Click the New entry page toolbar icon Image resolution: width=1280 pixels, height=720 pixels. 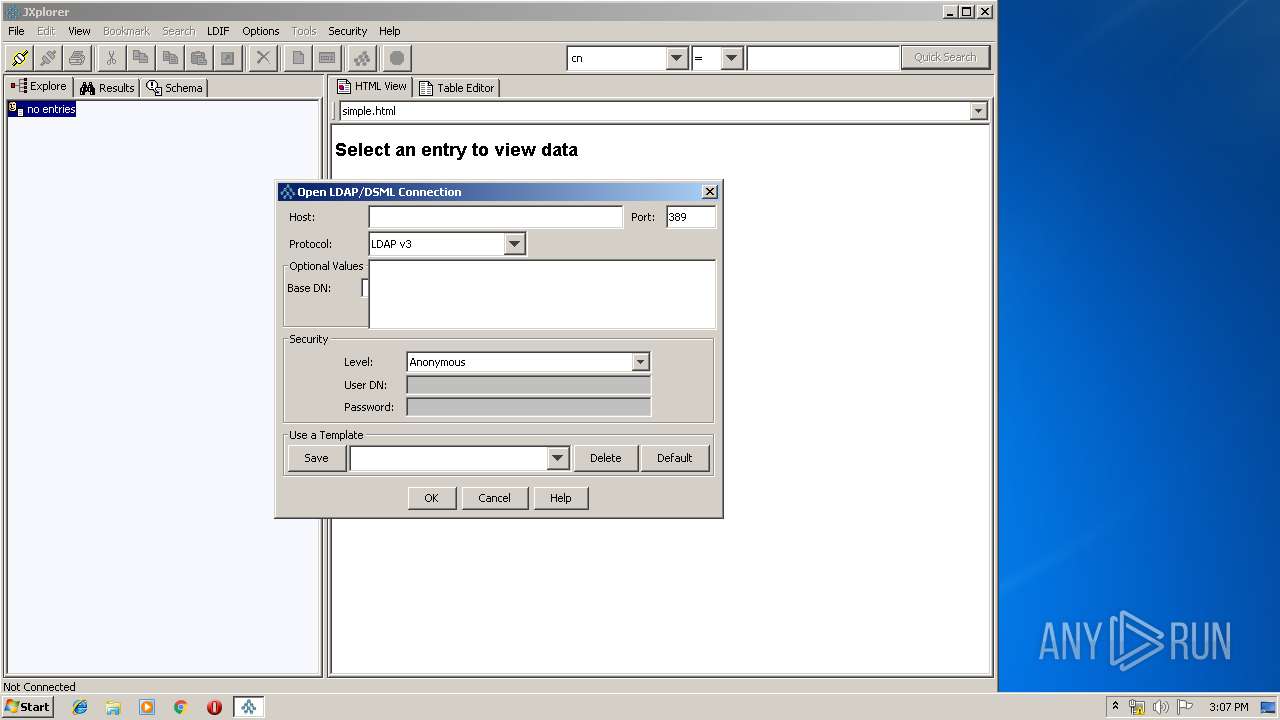coord(297,58)
